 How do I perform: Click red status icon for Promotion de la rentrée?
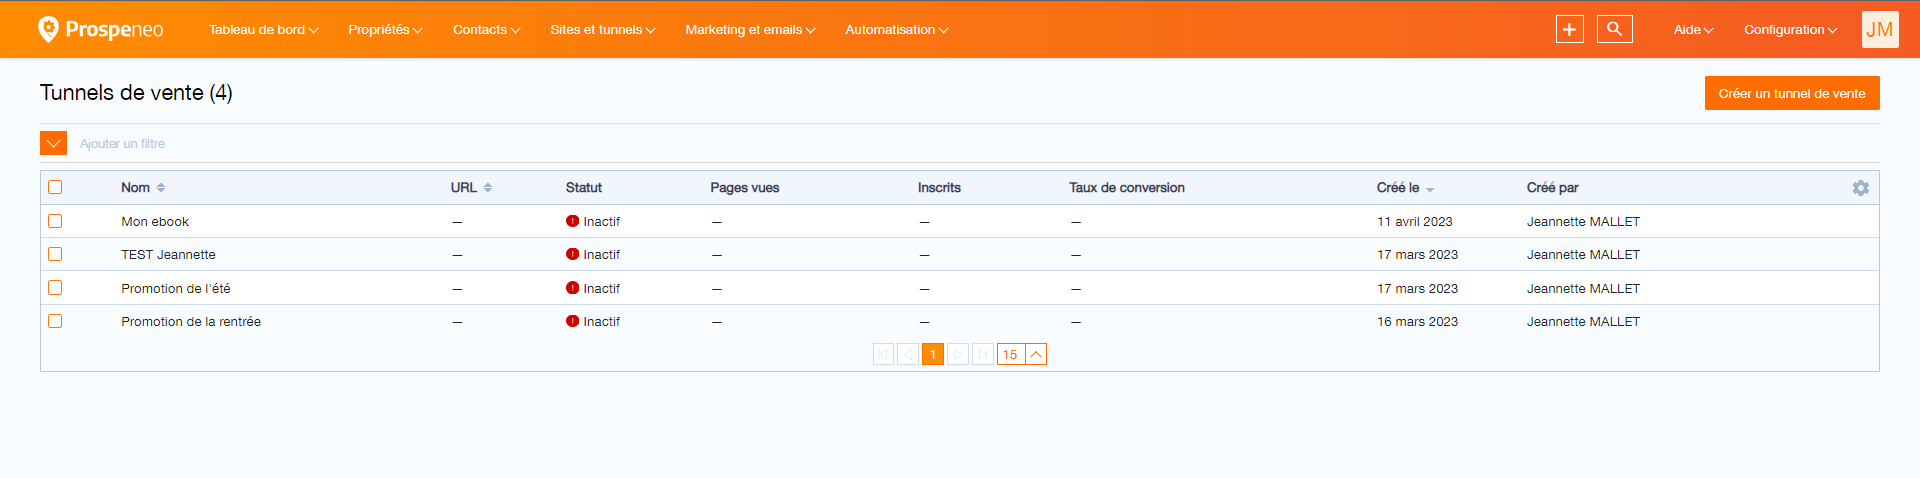pyautogui.click(x=572, y=321)
